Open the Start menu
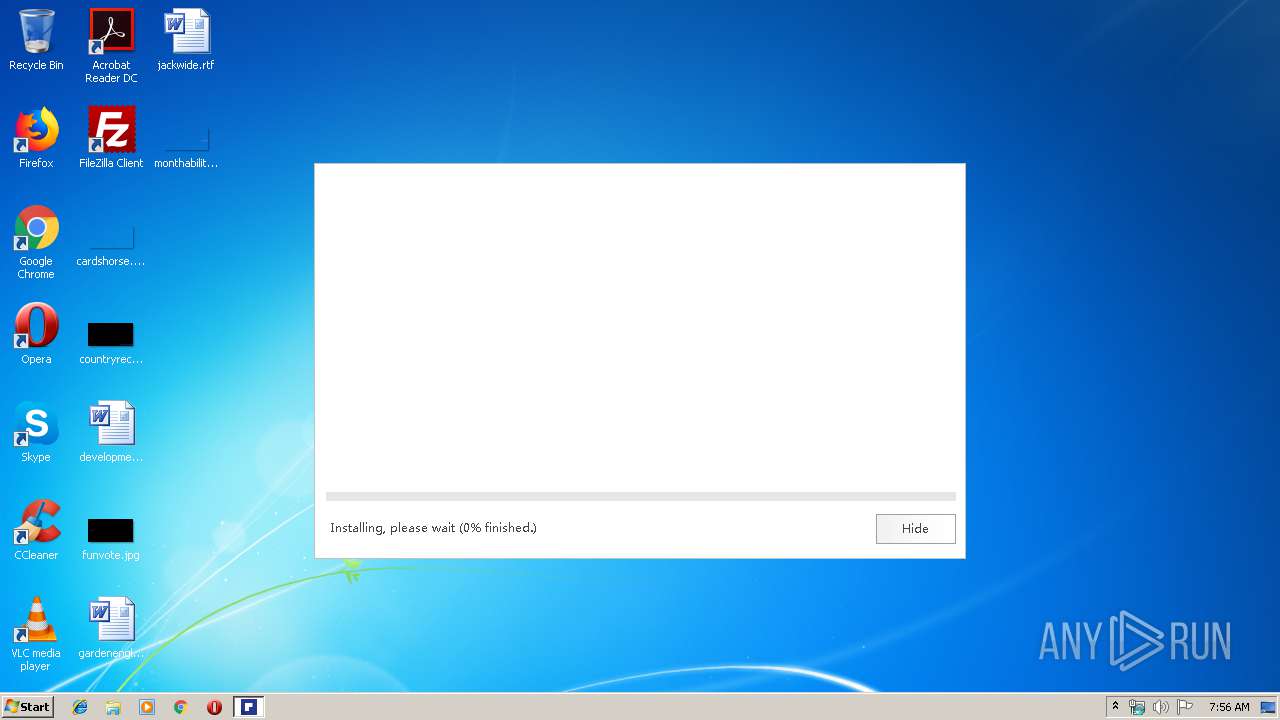 click(x=28, y=707)
